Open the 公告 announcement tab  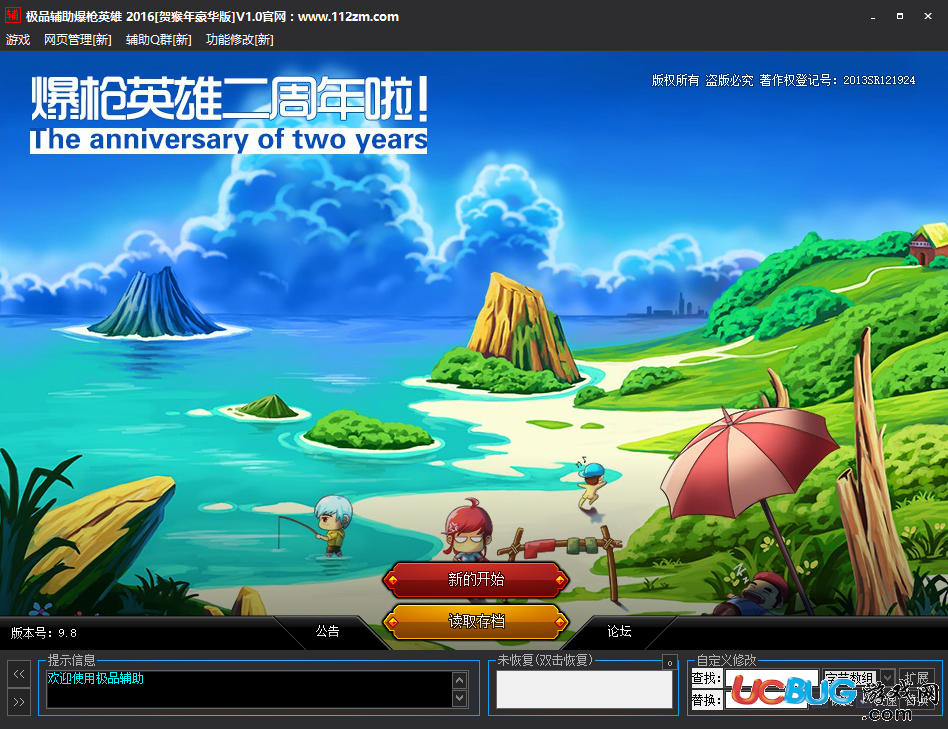(x=327, y=631)
